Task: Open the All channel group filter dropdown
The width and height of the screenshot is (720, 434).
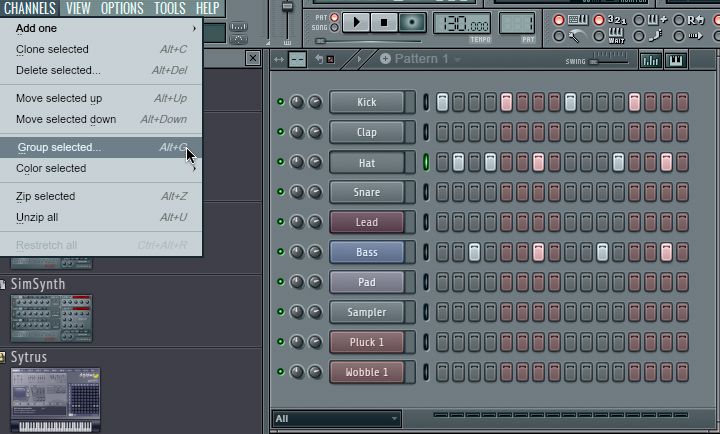Action: pyautogui.click(x=336, y=418)
